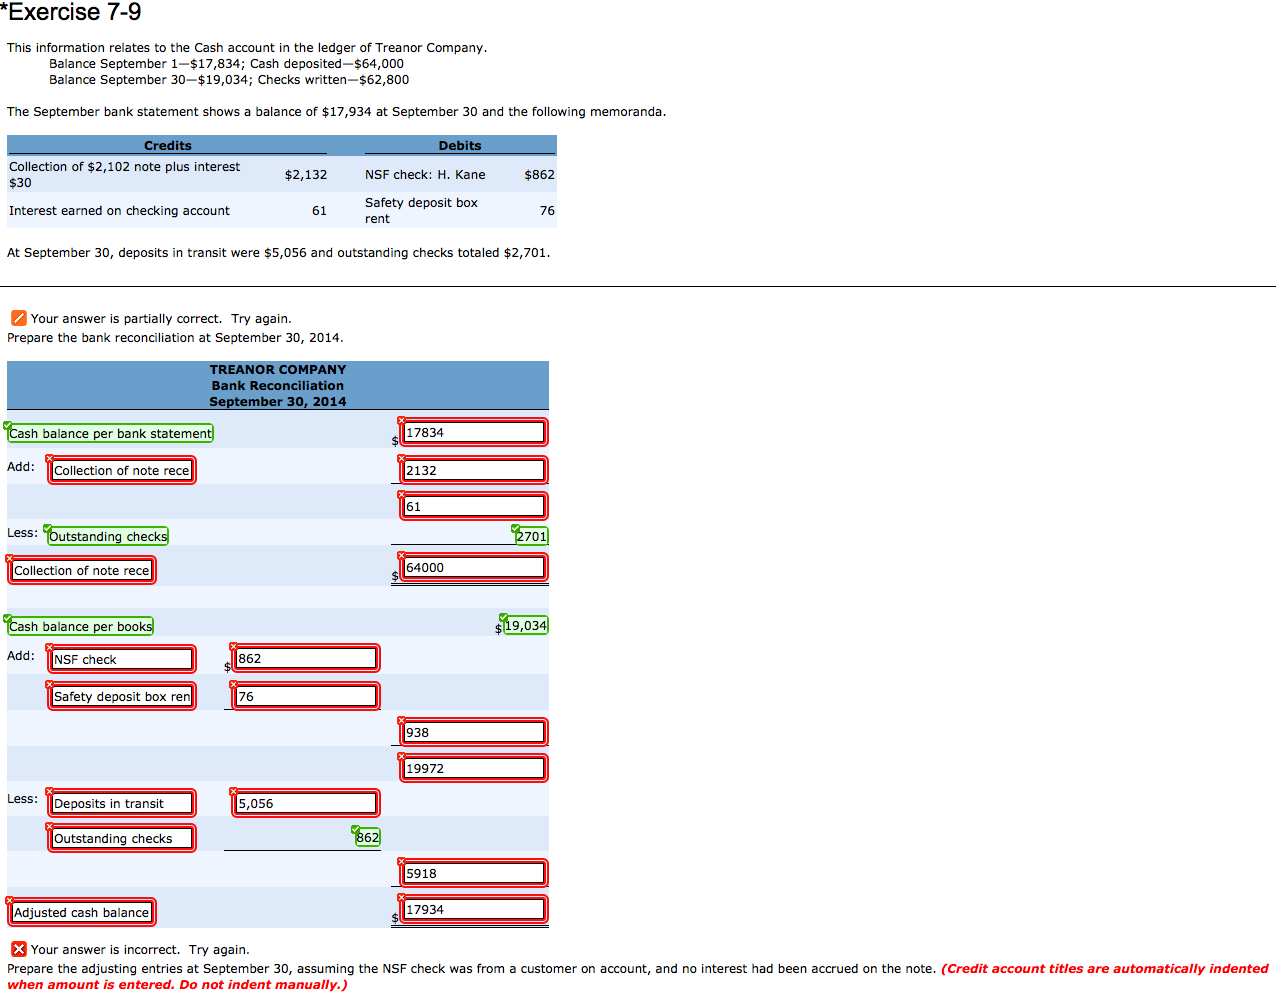Click the $862 debit amount in the memoranda table
The image size is (1276, 1004).
539,174
